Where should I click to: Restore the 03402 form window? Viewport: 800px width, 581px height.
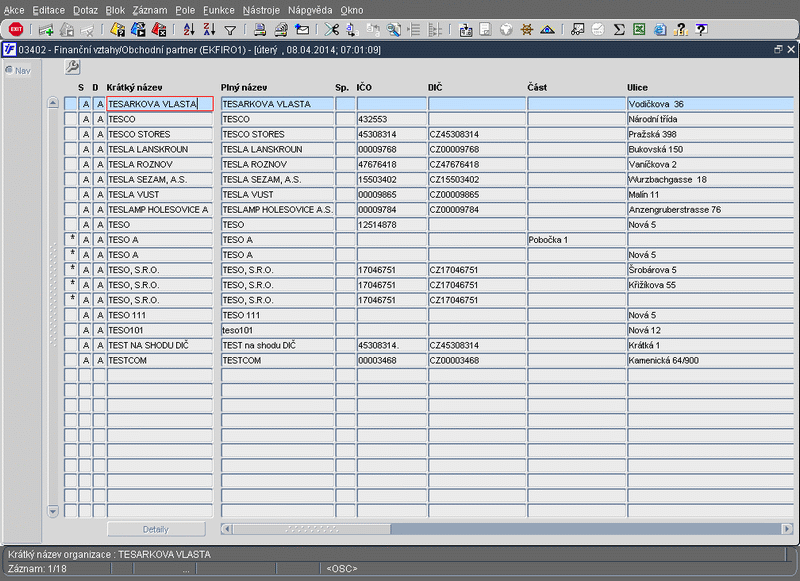pyautogui.click(x=778, y=49)
